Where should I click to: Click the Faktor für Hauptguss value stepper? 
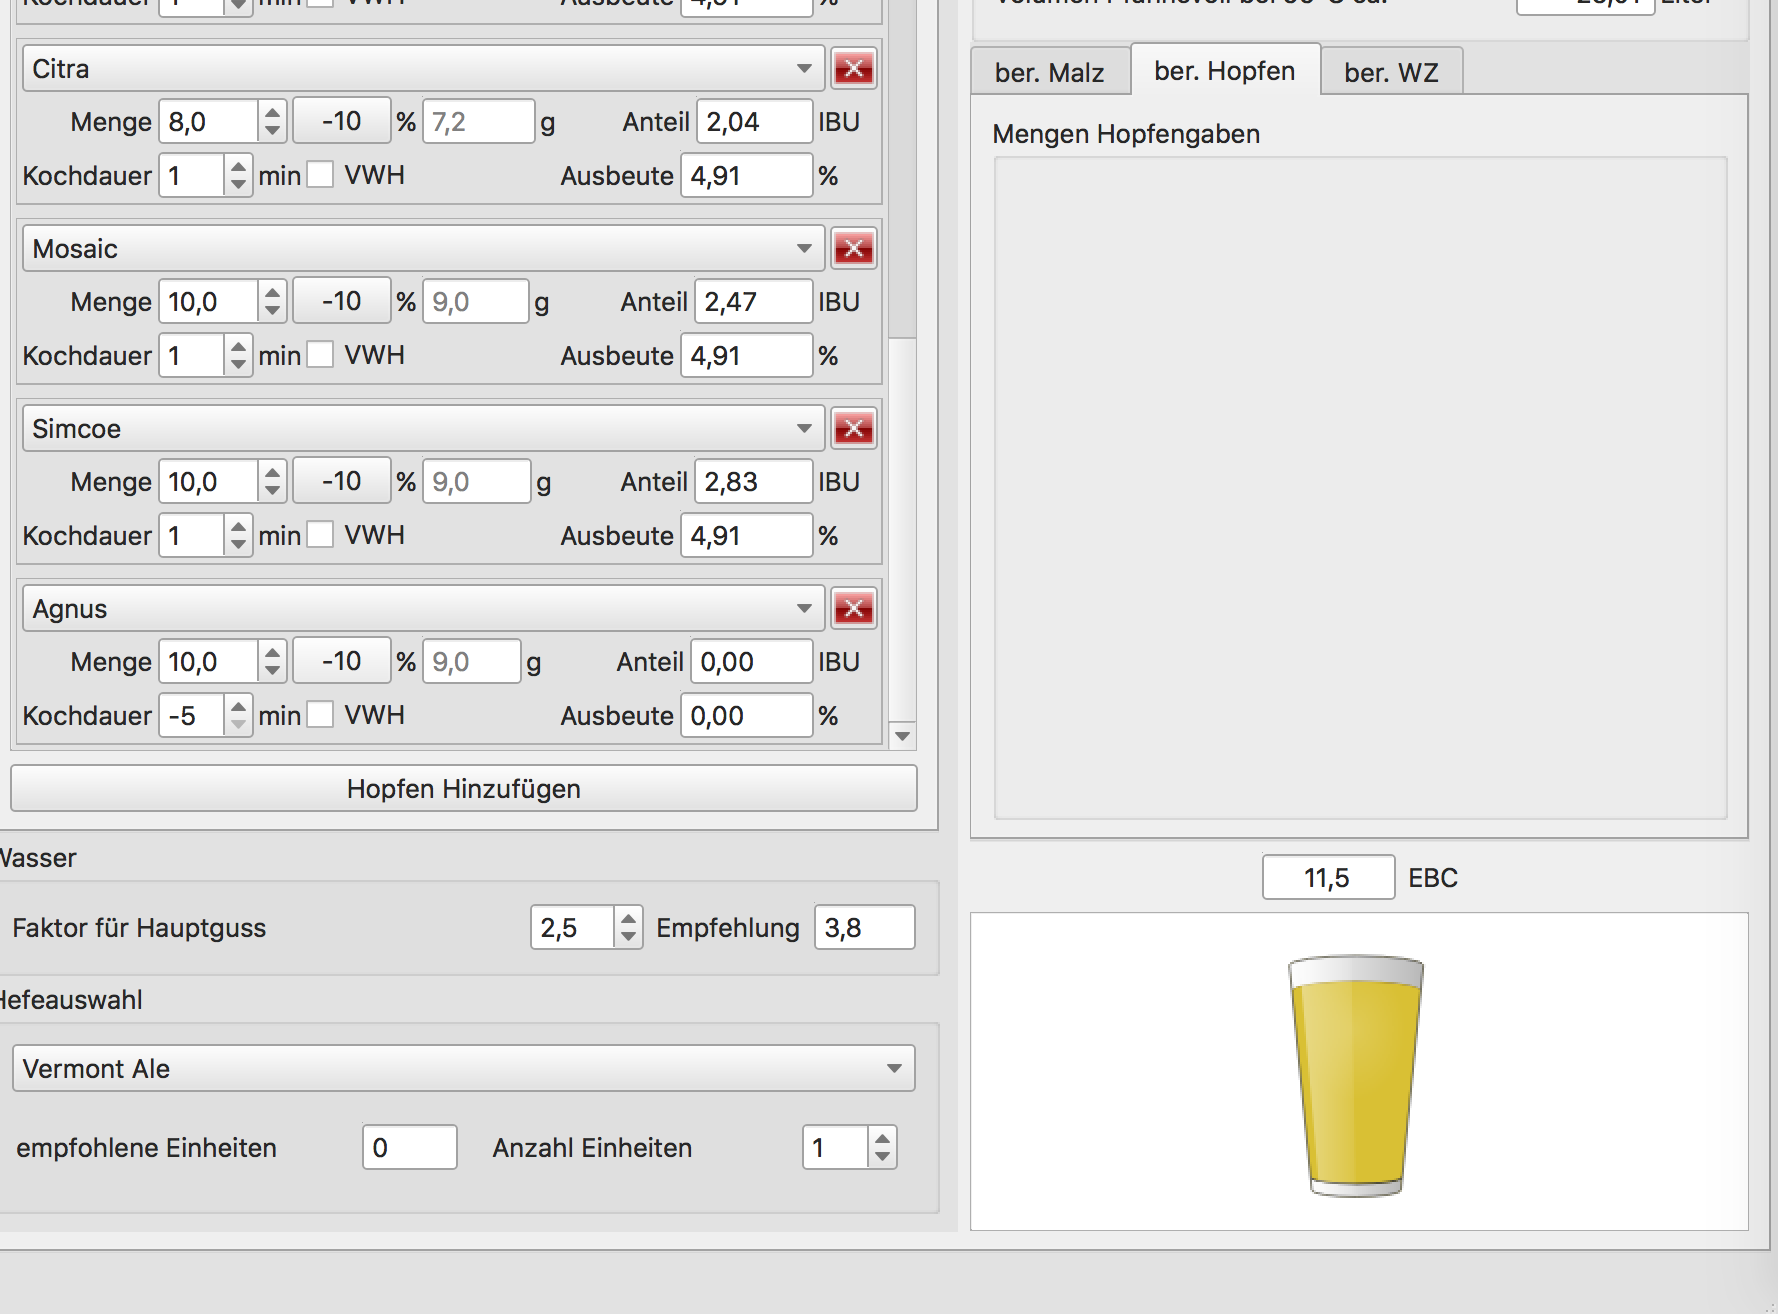[x=627, y=928]
